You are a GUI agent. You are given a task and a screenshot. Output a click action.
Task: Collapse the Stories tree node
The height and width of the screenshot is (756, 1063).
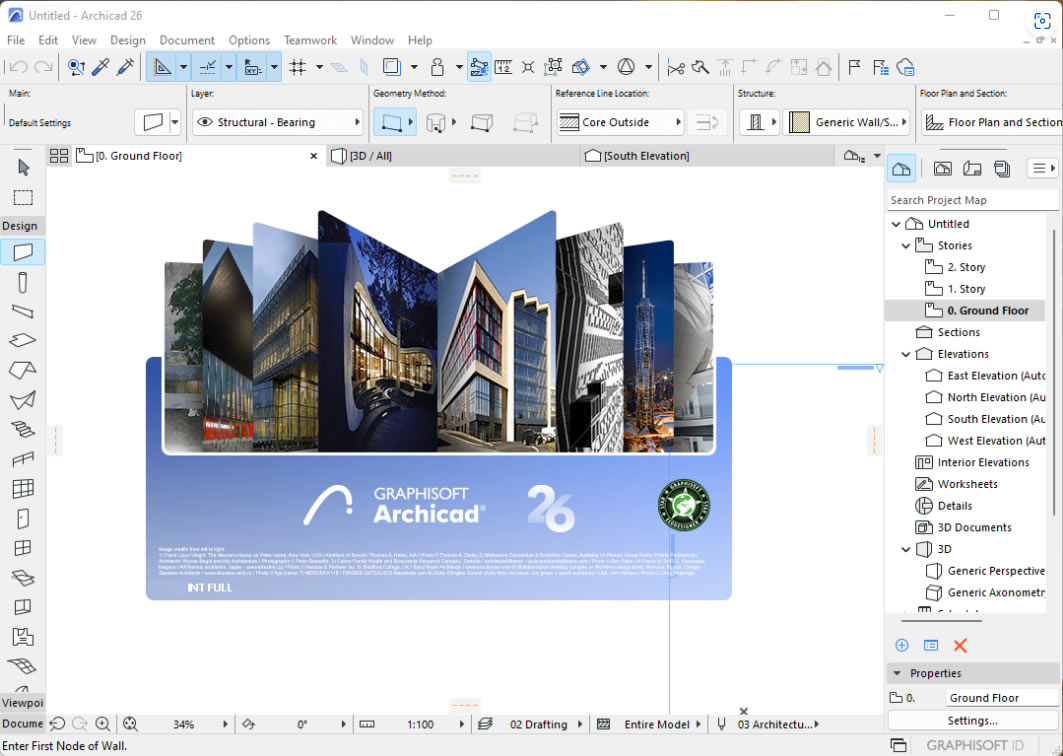[906, 245]
